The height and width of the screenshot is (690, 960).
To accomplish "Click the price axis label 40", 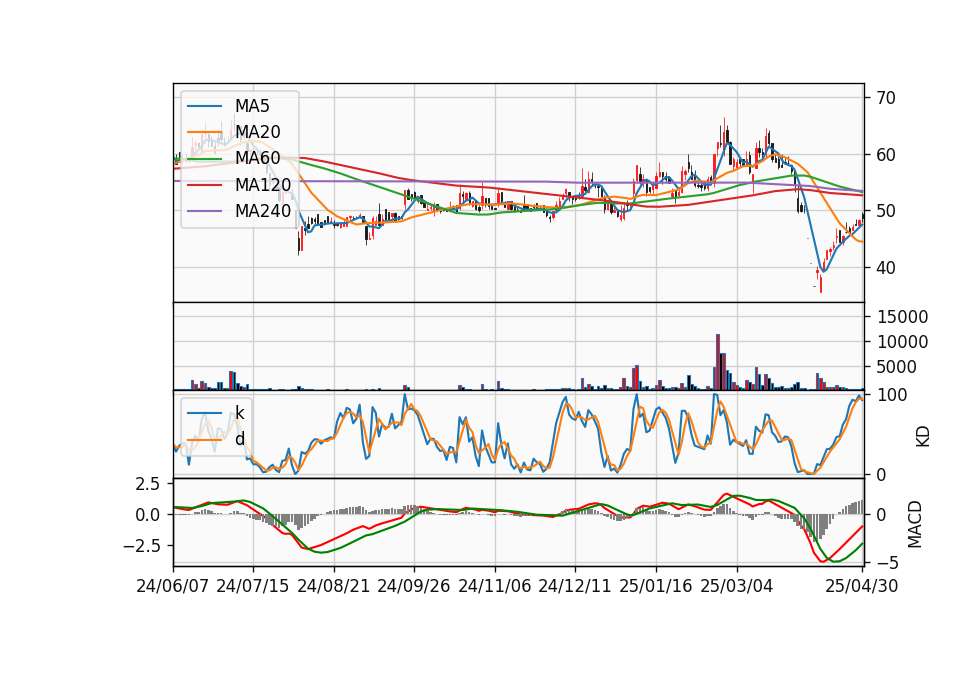I will [x=886, y=268].
